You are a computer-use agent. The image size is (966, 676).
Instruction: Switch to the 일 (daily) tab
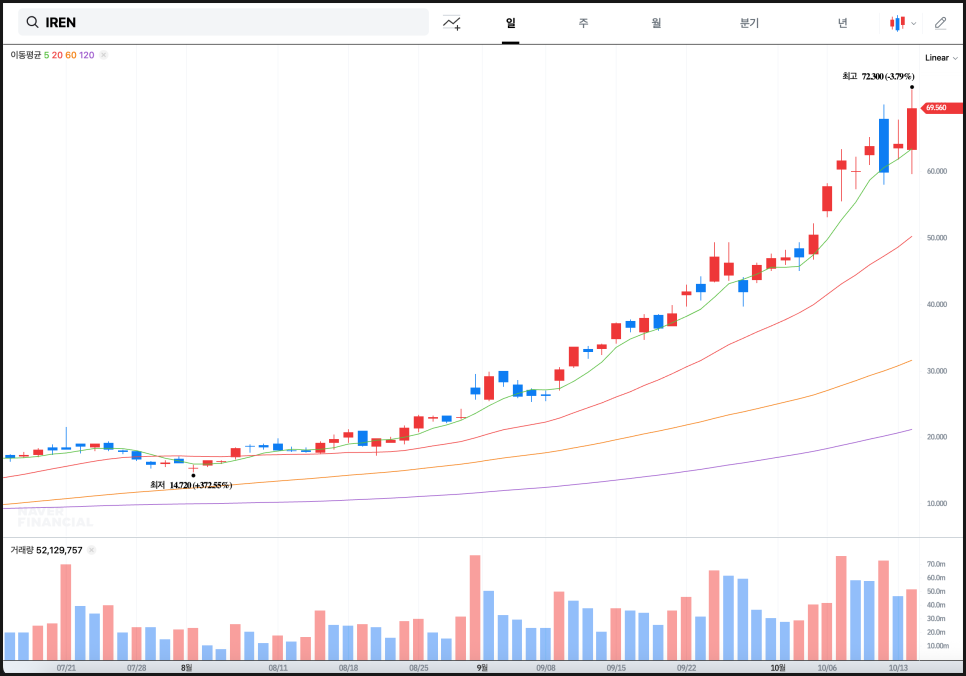[x=510, y=22]
